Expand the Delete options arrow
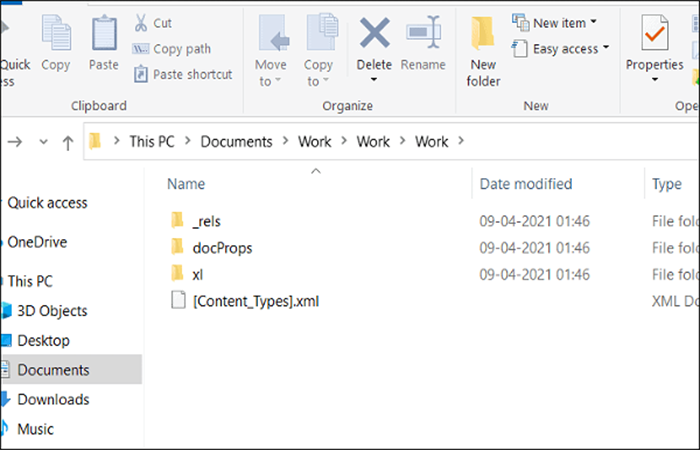Screen dimensions: 700x450 point(374,80)
